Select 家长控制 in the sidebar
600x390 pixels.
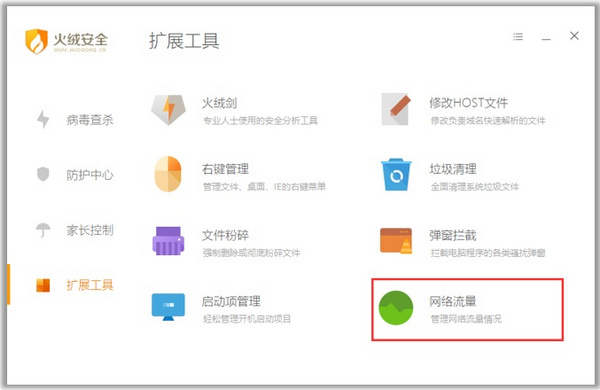75,230
